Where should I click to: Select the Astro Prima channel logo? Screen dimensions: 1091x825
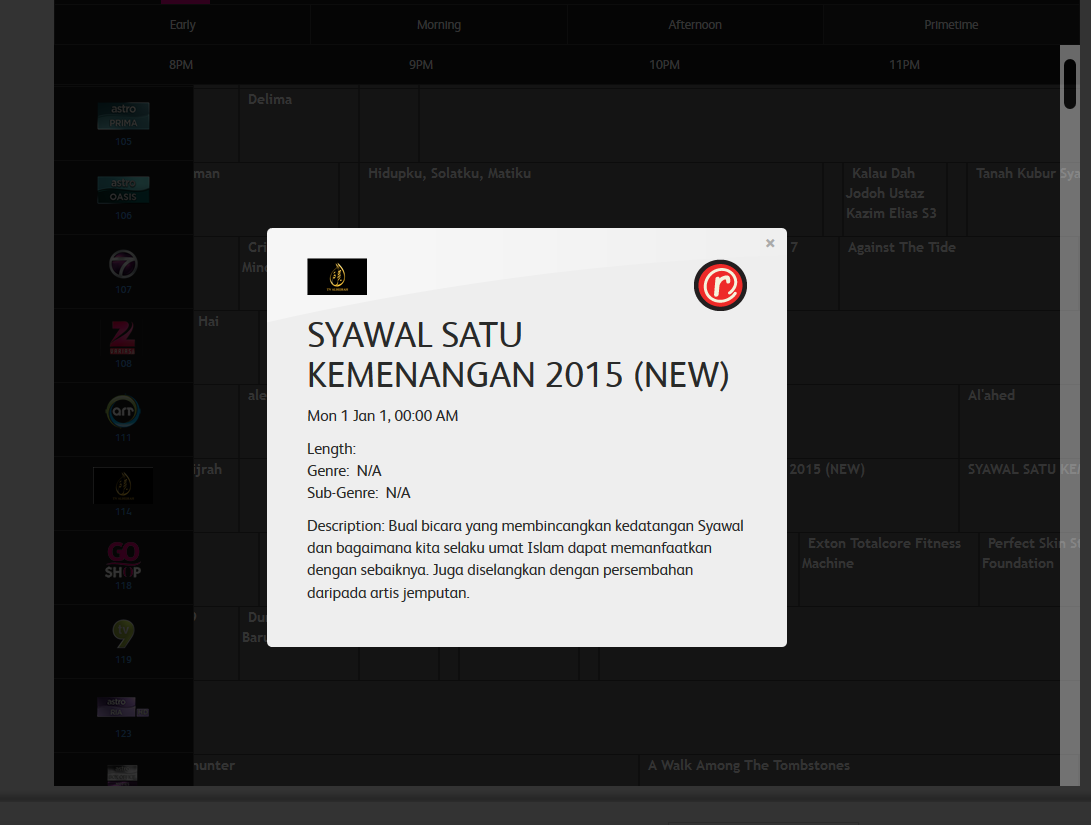point(122,117)
